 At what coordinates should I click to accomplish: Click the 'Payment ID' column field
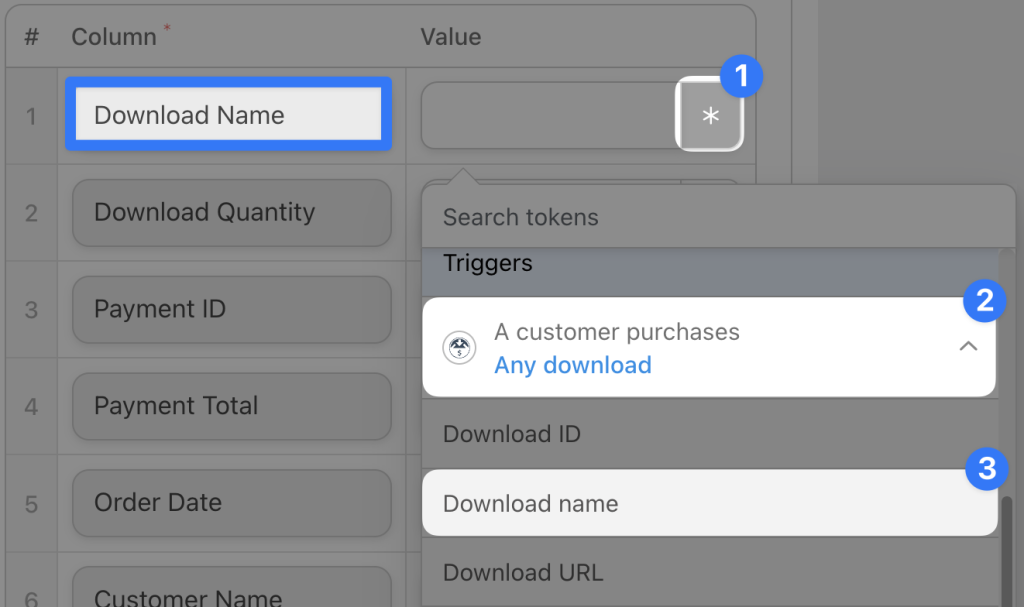pyautogui.click(x=231, y=310)
